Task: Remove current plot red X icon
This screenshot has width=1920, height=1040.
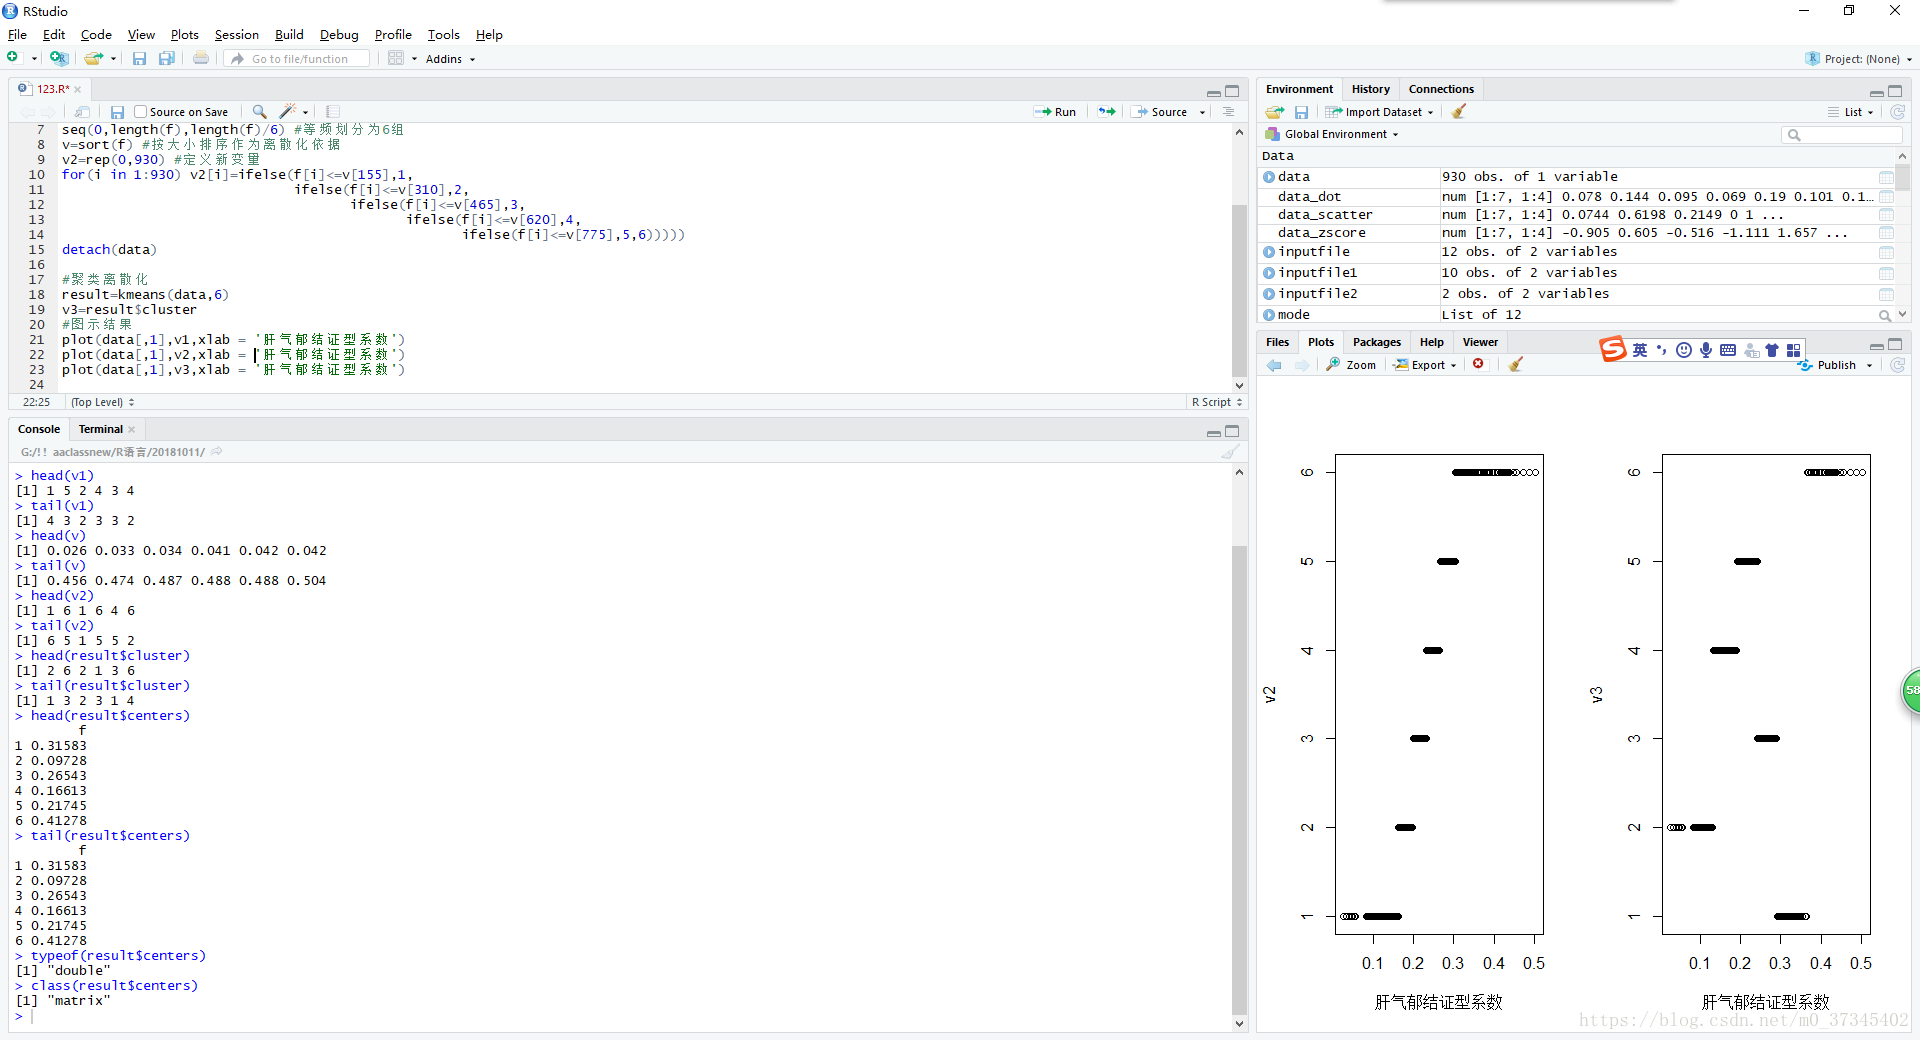Action: (x=1478, y=364)
